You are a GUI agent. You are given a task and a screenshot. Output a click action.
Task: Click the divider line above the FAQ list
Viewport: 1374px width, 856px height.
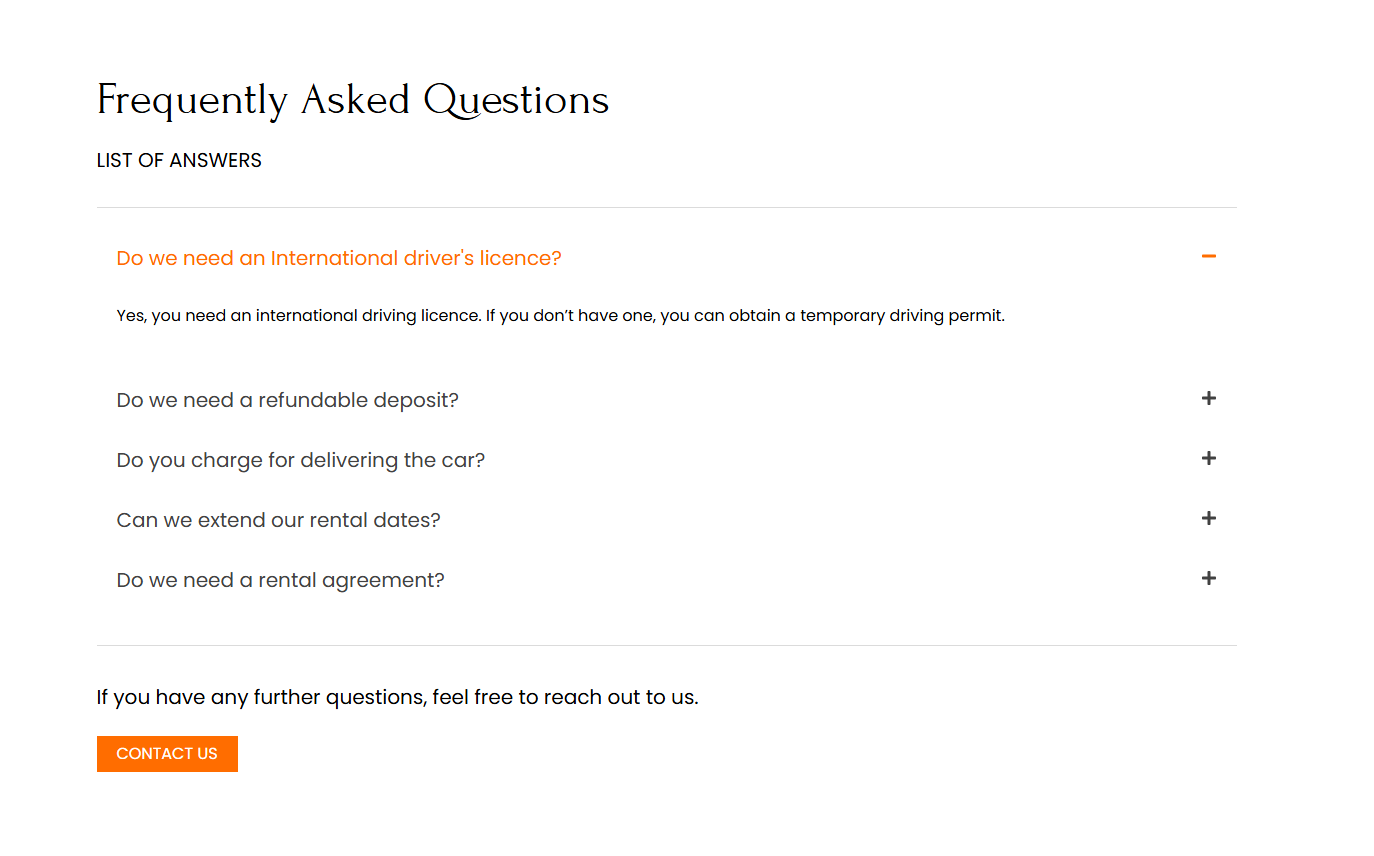pos(666,208)
